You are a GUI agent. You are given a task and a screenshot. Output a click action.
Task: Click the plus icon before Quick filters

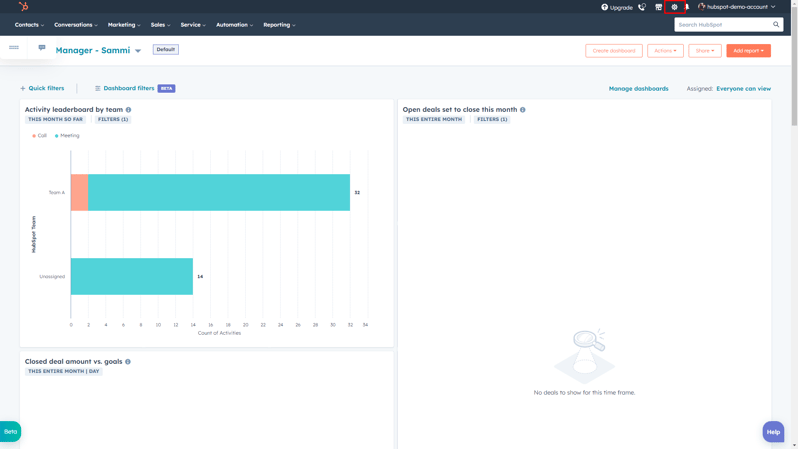[22, 88]
